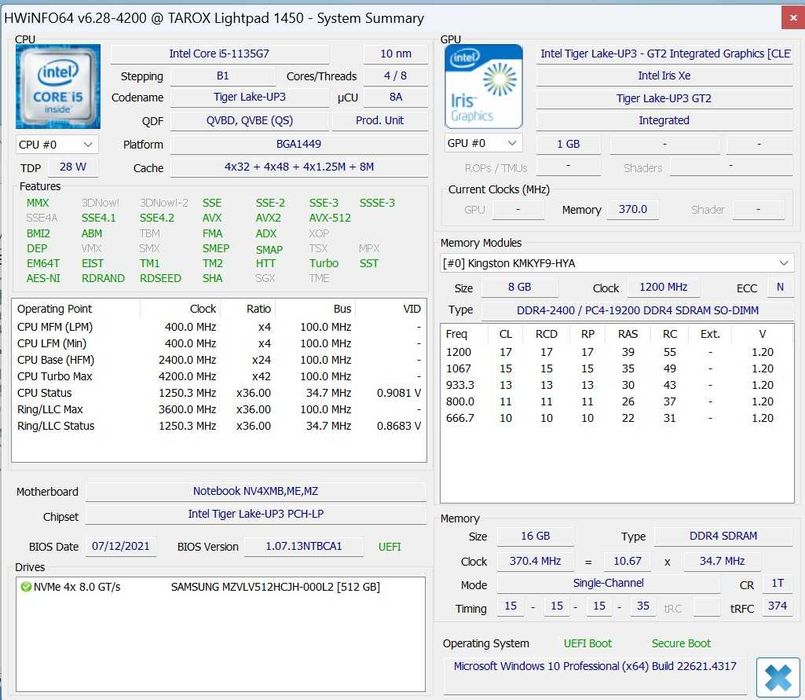Click the Intel Iris Xe field

tap(665, 76)
